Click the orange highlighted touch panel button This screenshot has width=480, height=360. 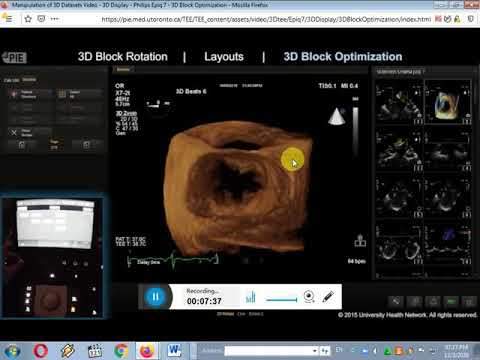[54, 144]
